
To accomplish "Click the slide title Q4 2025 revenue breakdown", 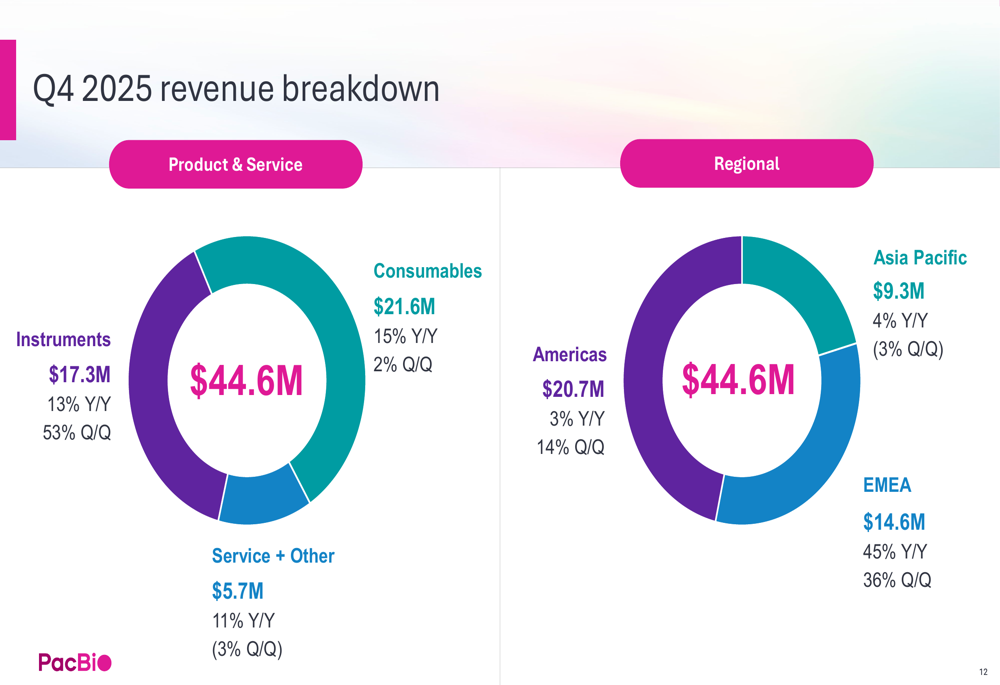I will (x=236, y=89).
